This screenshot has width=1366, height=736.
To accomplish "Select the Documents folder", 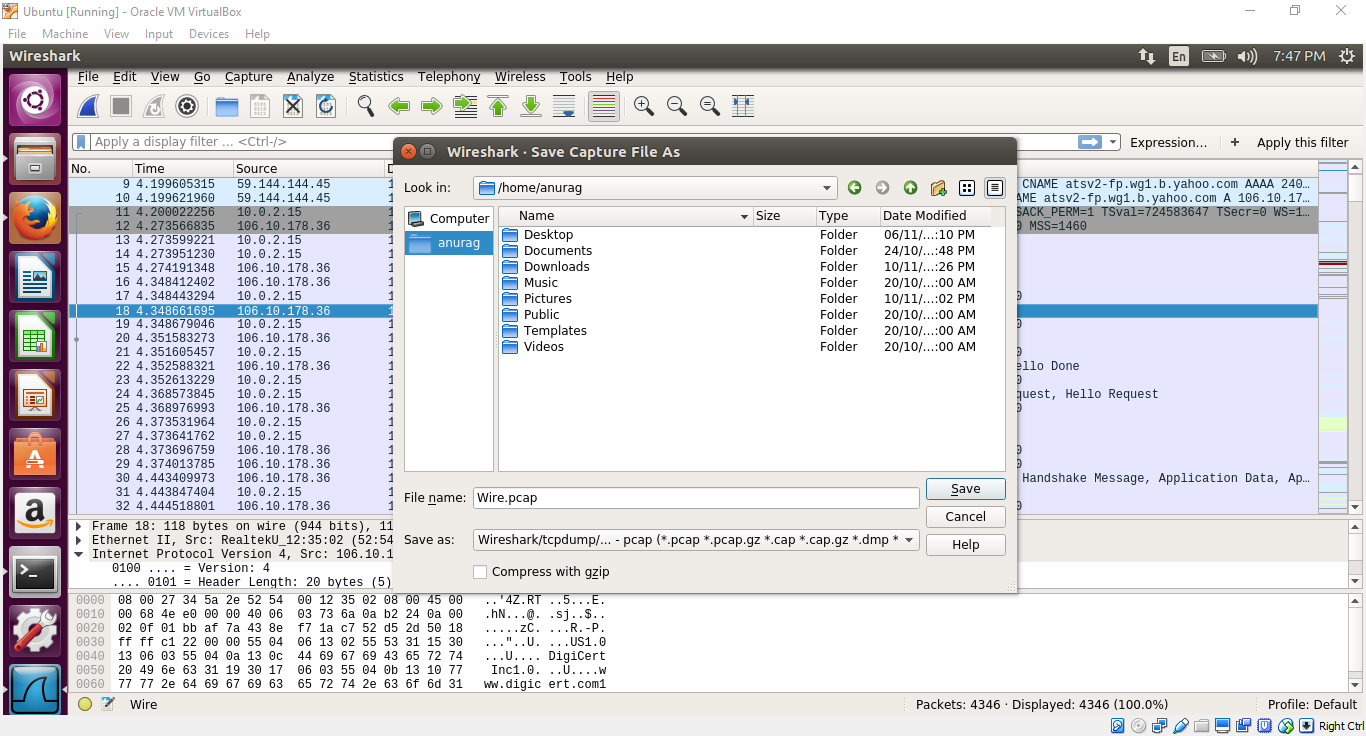I will pos(558,251).
